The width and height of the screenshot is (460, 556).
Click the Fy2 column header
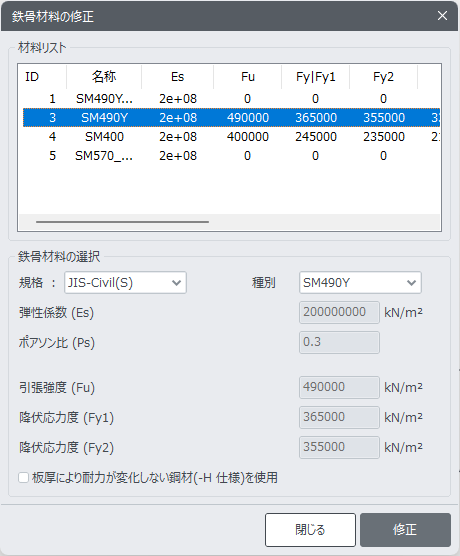(383, 77)
